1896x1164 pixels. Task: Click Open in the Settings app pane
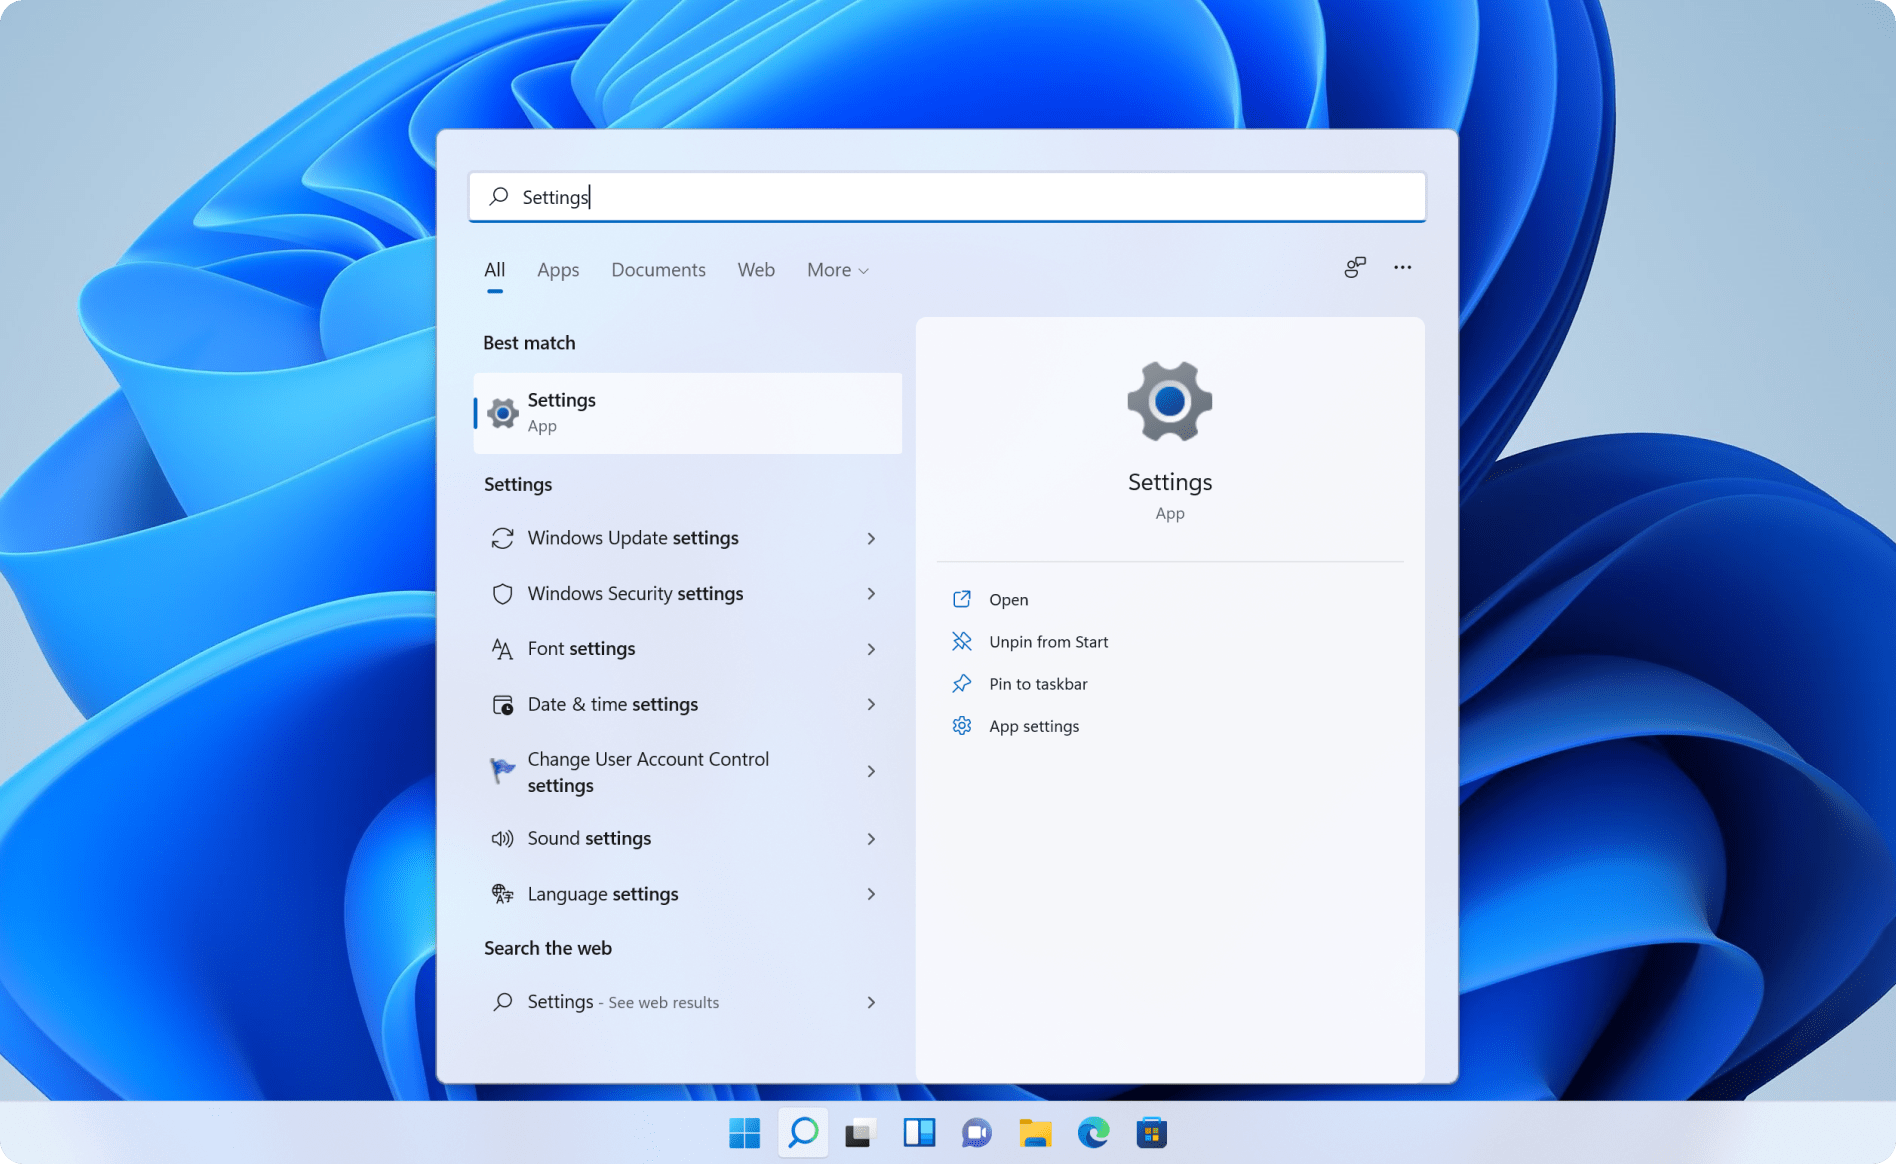point(1008,600)
